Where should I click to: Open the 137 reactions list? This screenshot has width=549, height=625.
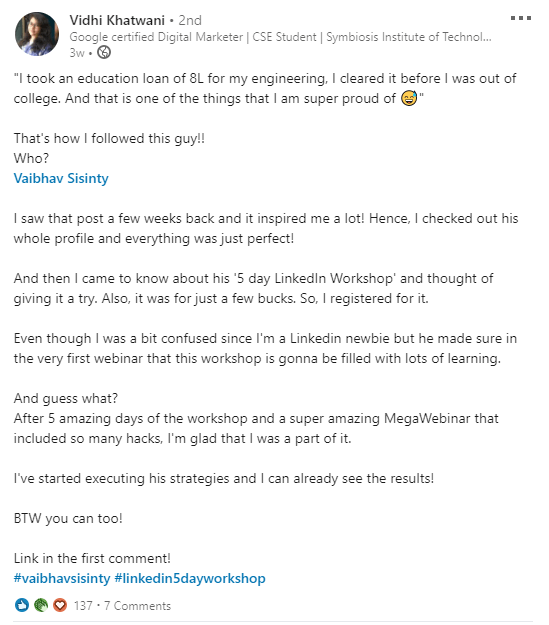pos(83,606)
